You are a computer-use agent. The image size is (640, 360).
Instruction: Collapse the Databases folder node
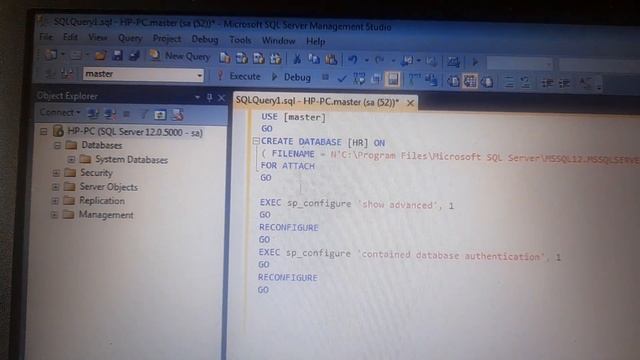(x=58, y=145)
